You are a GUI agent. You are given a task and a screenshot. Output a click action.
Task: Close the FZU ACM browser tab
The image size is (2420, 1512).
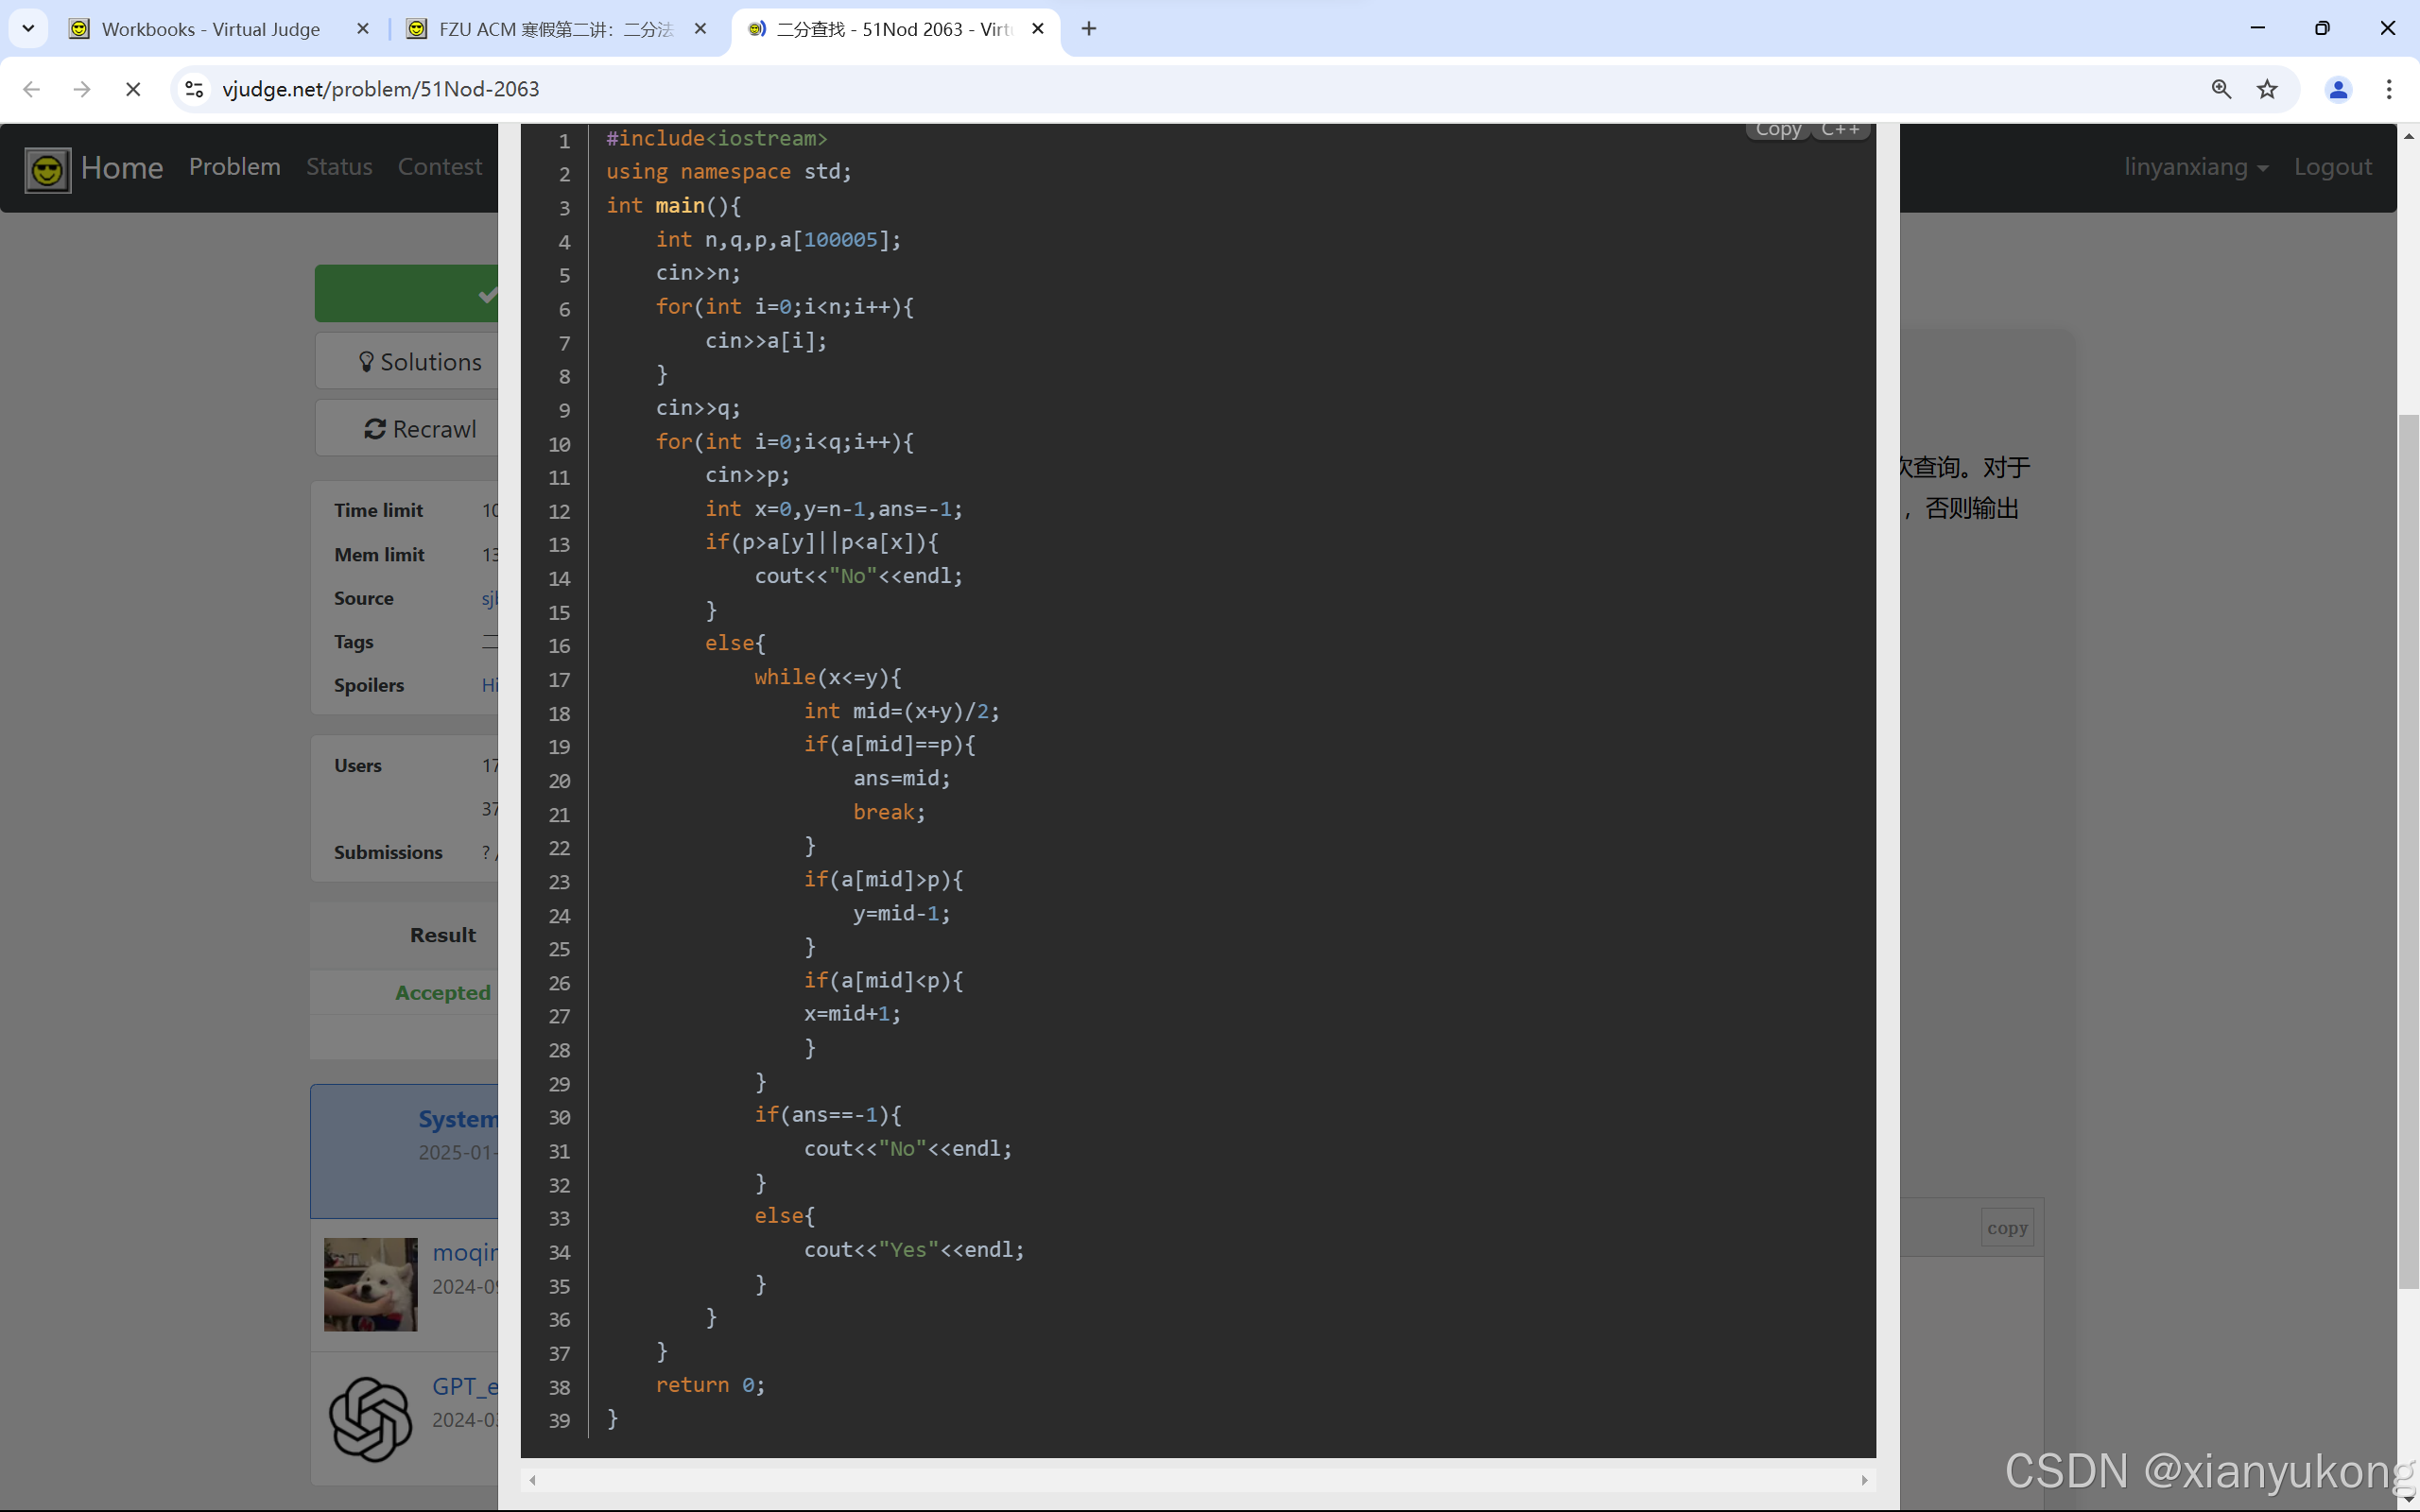pyautogui.click(x=700, y=29)
